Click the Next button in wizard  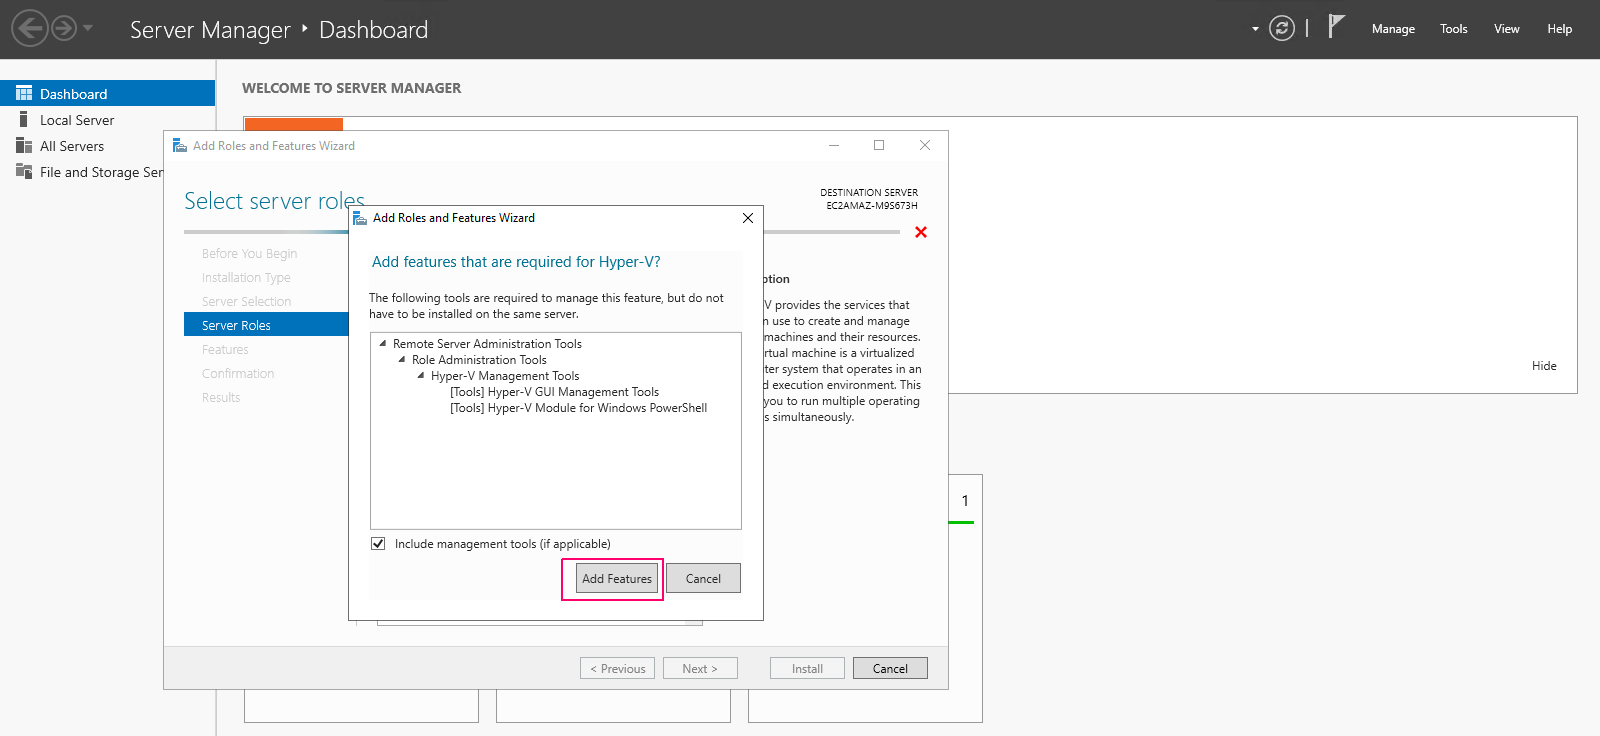(x=700, y=668)
